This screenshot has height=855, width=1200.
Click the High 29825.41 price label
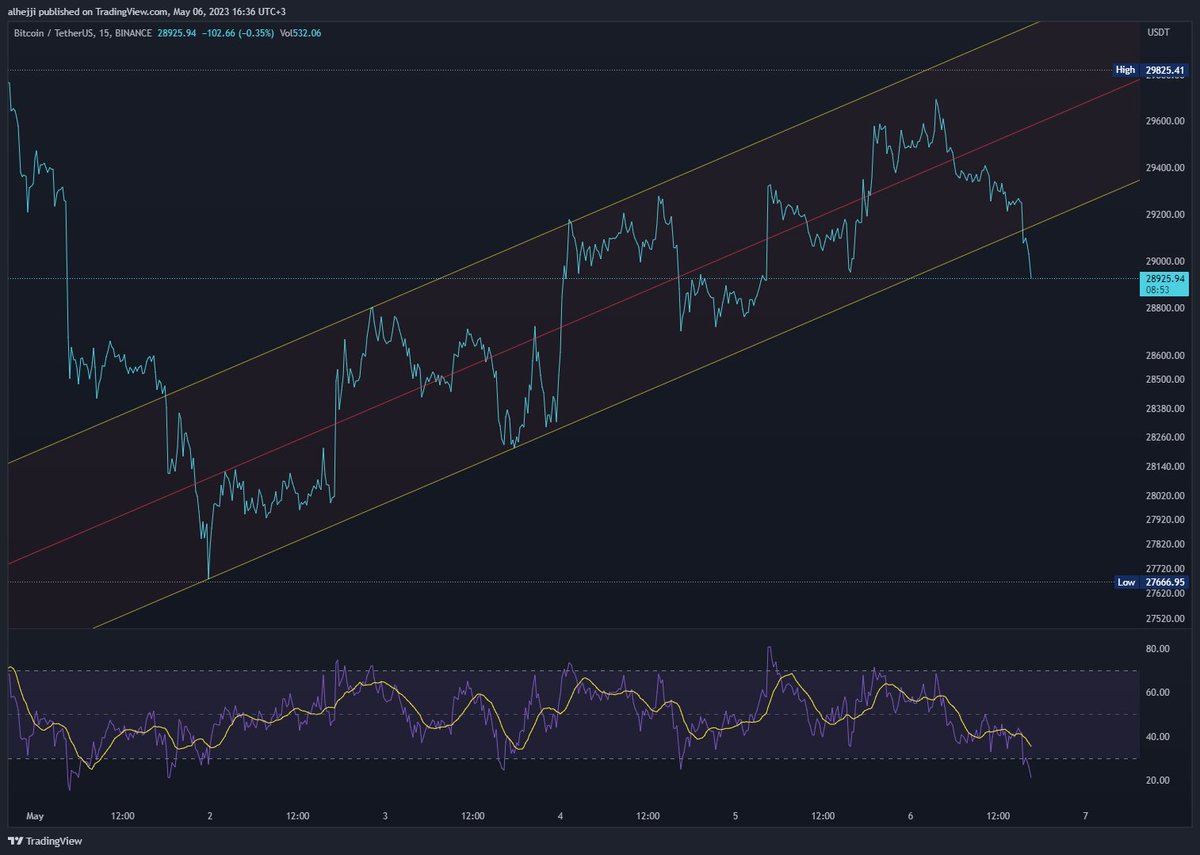[x=1151, y=70]
